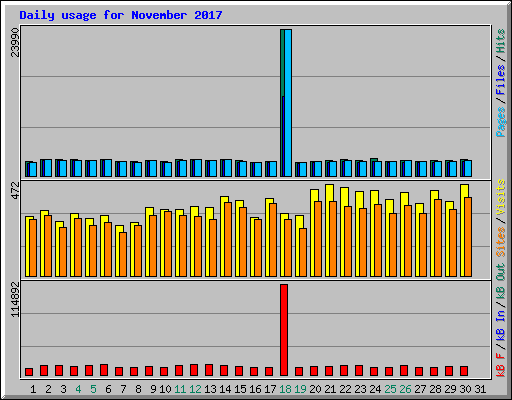The height and width of the screenshot is (400, 512).
Task: Click the orange sites bar for day 7
Action: (x=123, y=254)
